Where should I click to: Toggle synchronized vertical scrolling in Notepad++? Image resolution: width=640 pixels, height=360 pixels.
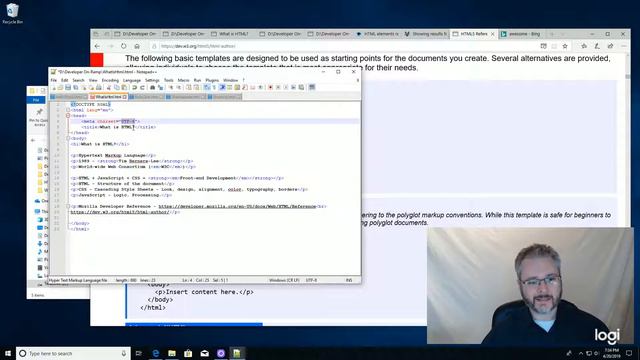[x=189, y=87]
